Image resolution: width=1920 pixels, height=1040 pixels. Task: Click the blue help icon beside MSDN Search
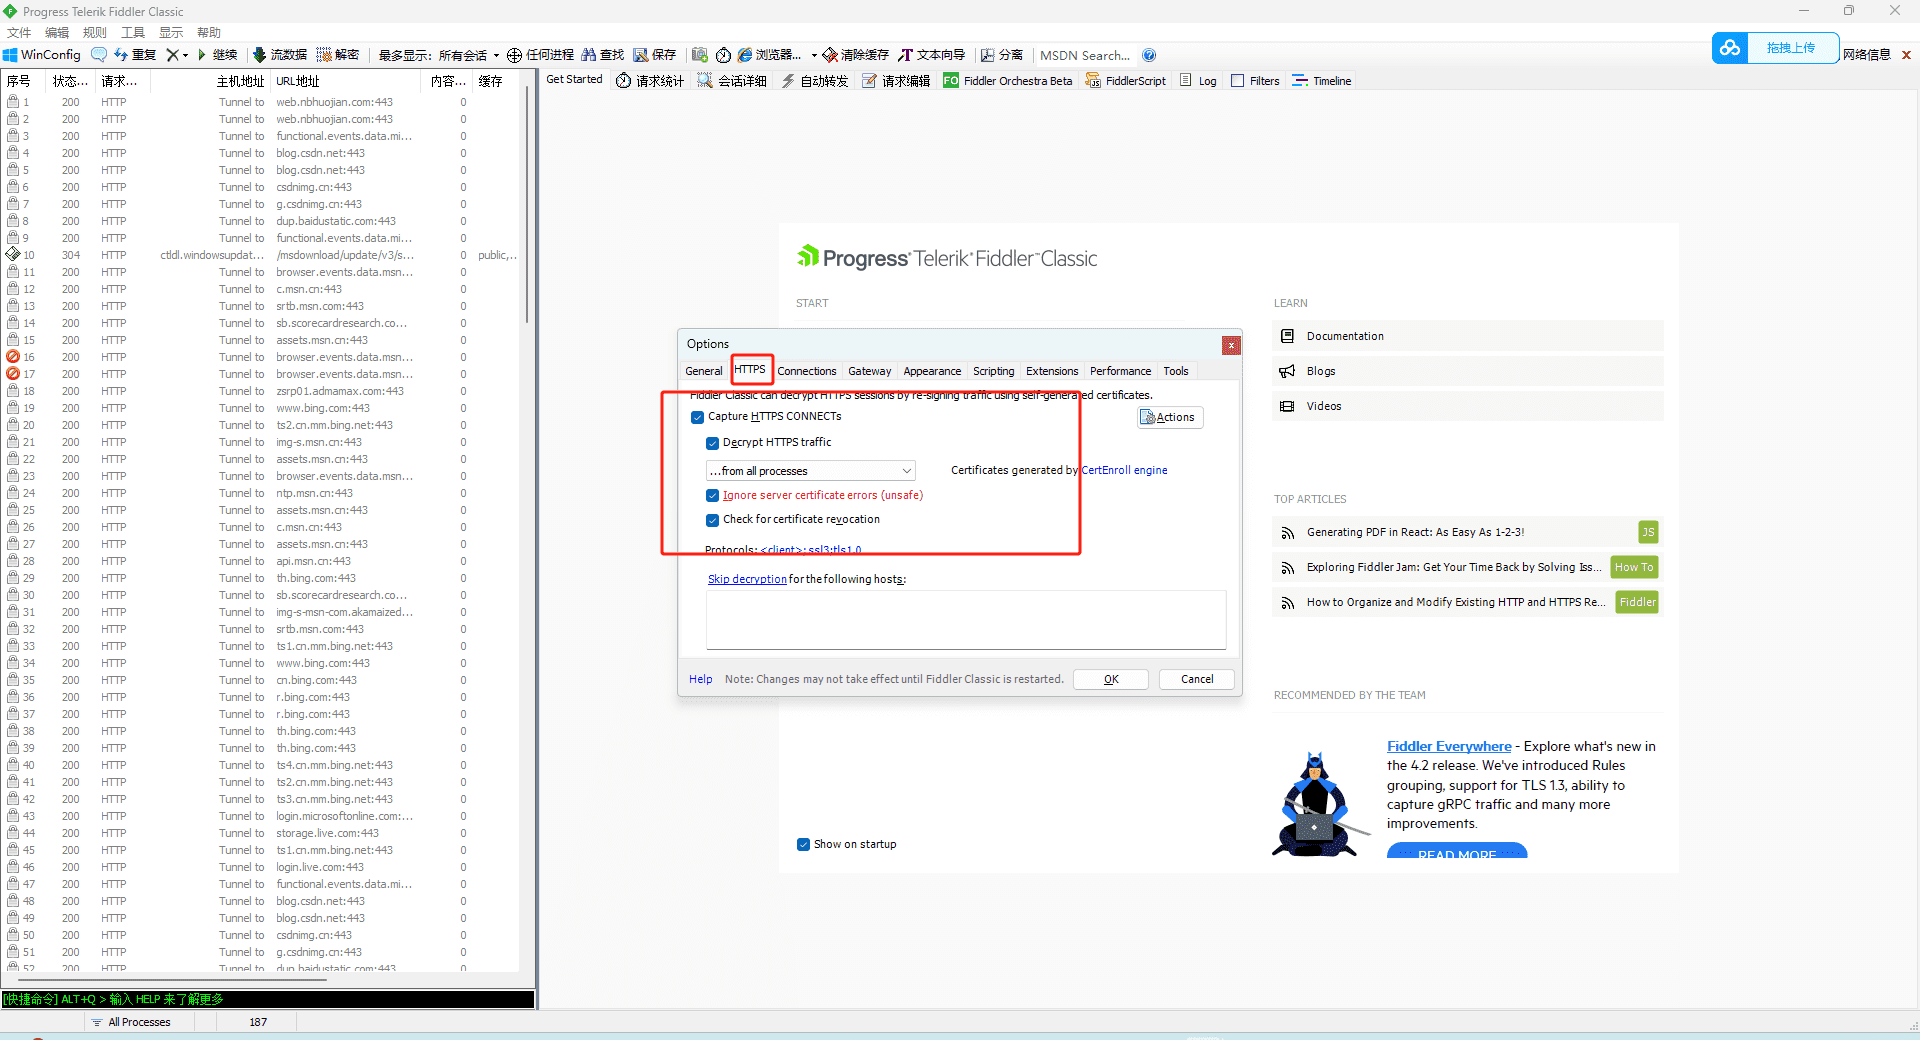(x=1149, y=55)
